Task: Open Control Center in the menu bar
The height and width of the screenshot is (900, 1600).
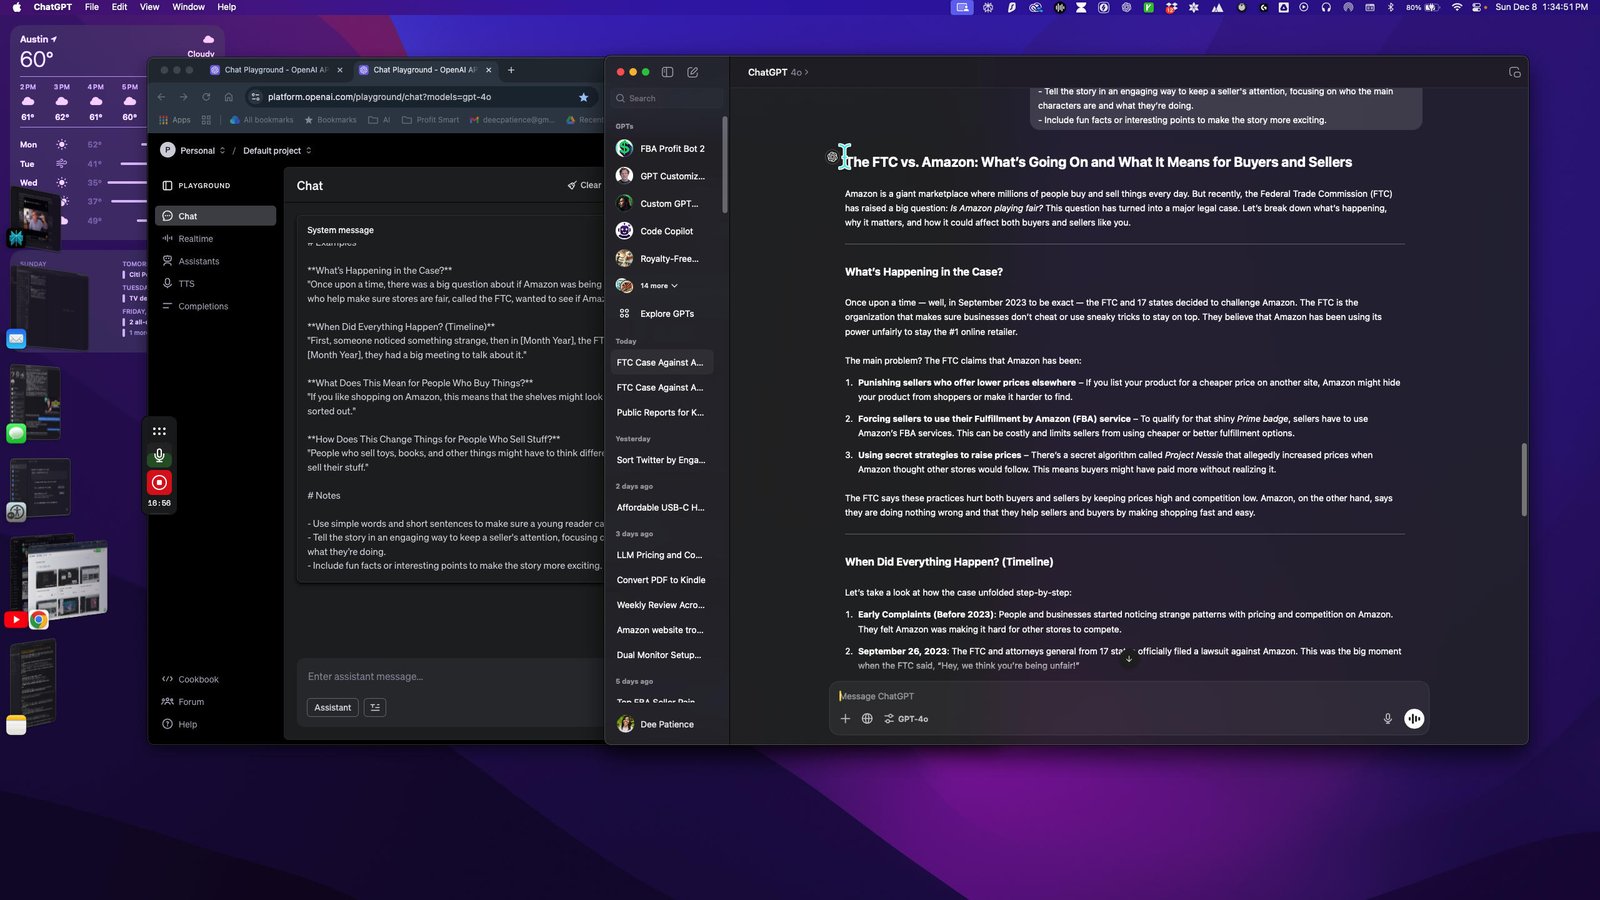Action: pyautogui.click(x=1477, y=7)
